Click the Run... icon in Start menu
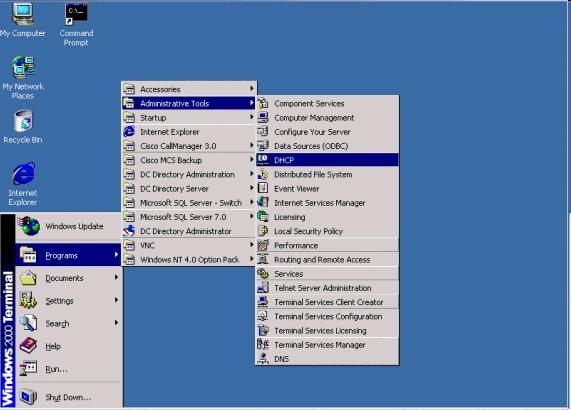The image size is (571, 410). 28,368
